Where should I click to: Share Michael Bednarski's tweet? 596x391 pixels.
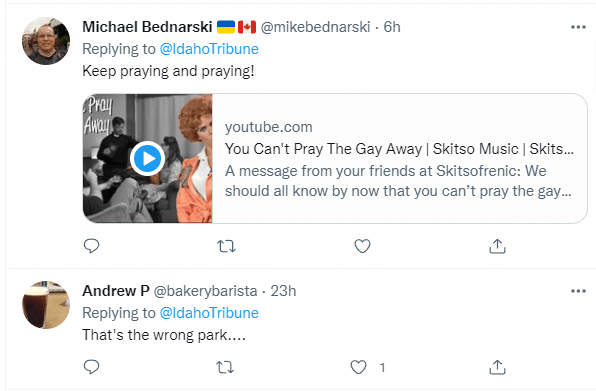pos(497,246)
